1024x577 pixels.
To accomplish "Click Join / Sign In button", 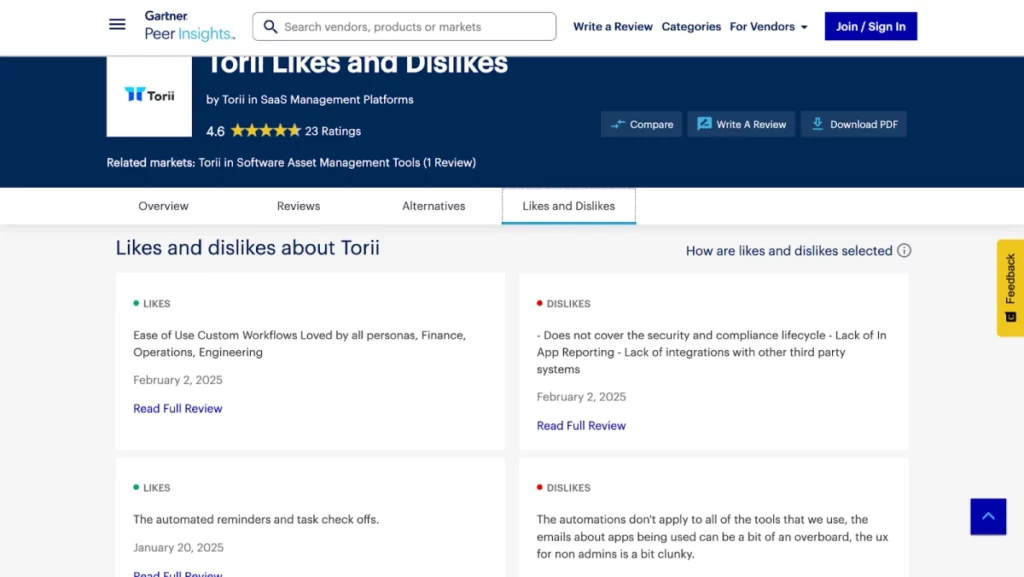I will pos(871,26).
